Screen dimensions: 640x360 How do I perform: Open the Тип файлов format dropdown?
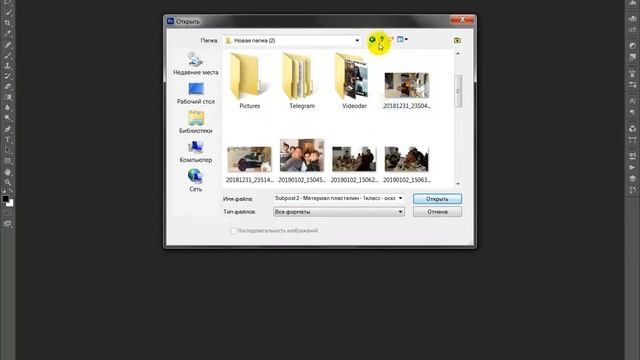click(x=339, y=212)
